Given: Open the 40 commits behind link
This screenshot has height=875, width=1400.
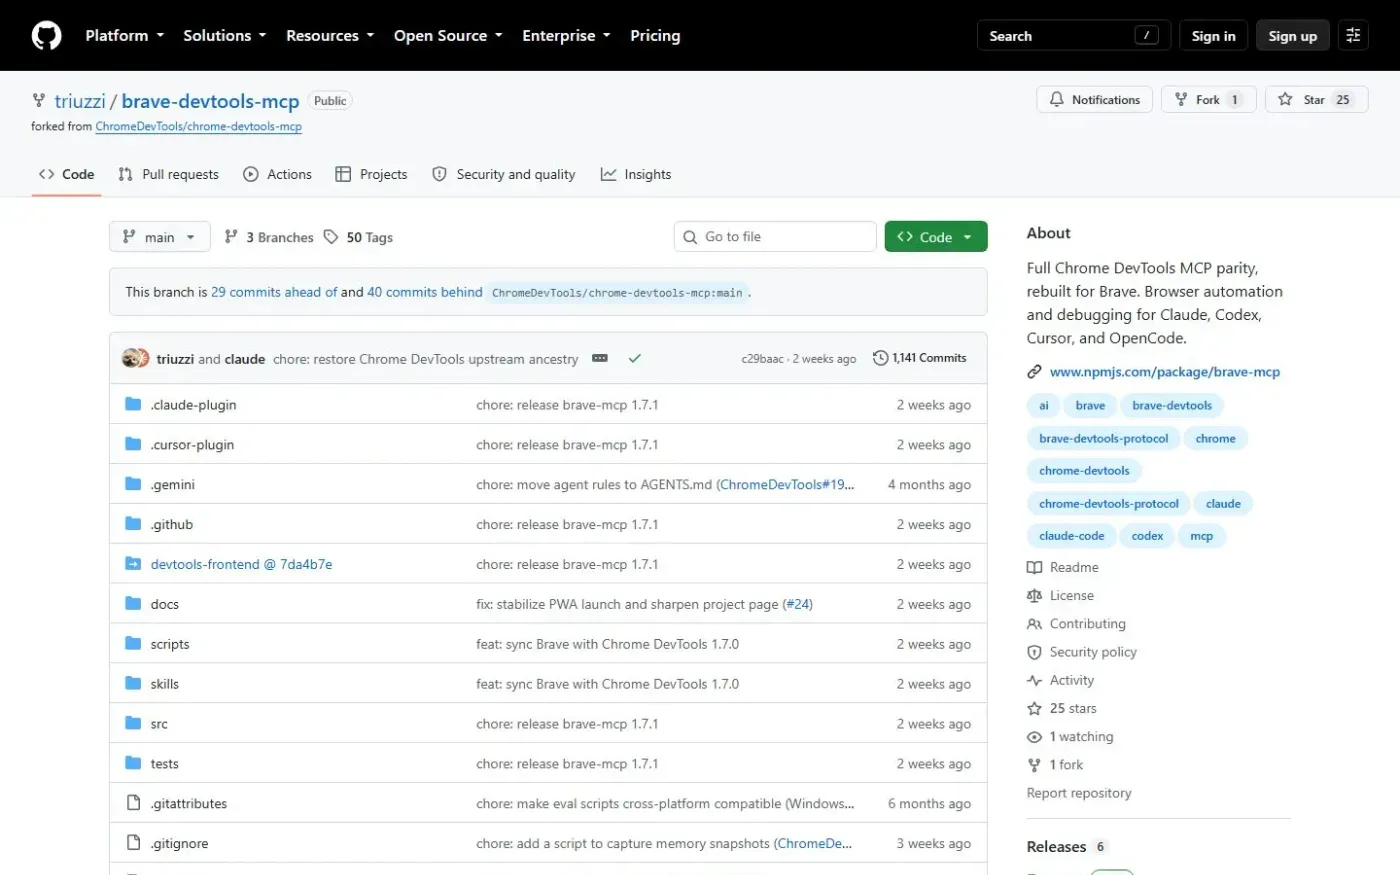Looking at the screenshot, I should click(x=425, y=292).
